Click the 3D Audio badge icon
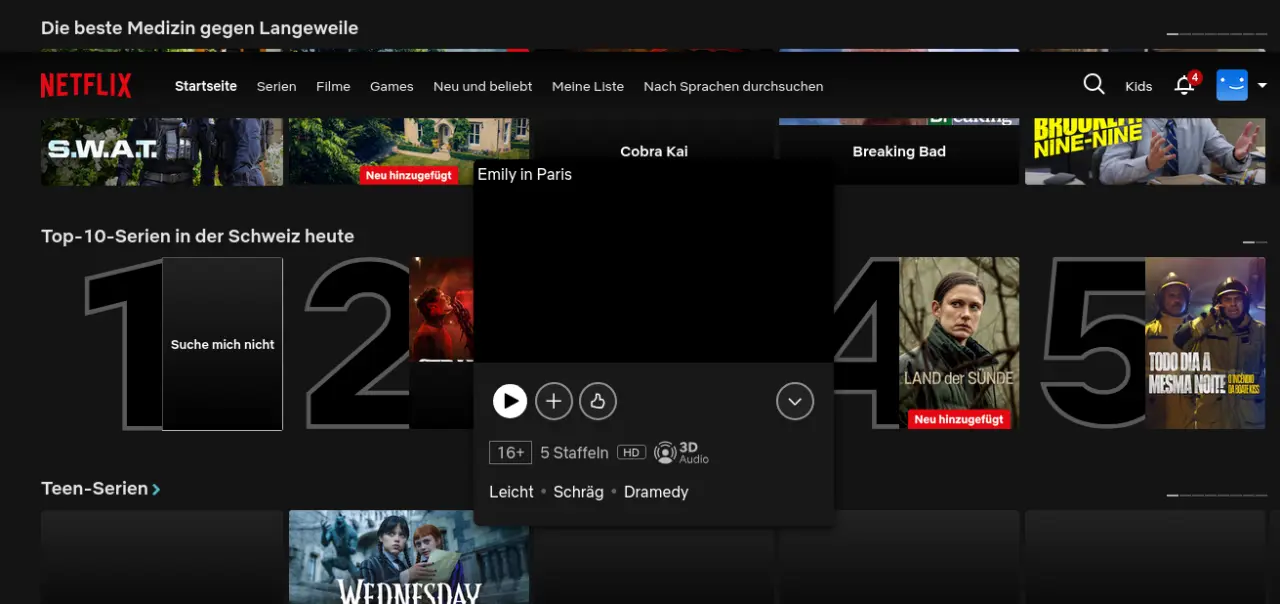This screenshot has width=1280, height=604. tap(681, 453)
